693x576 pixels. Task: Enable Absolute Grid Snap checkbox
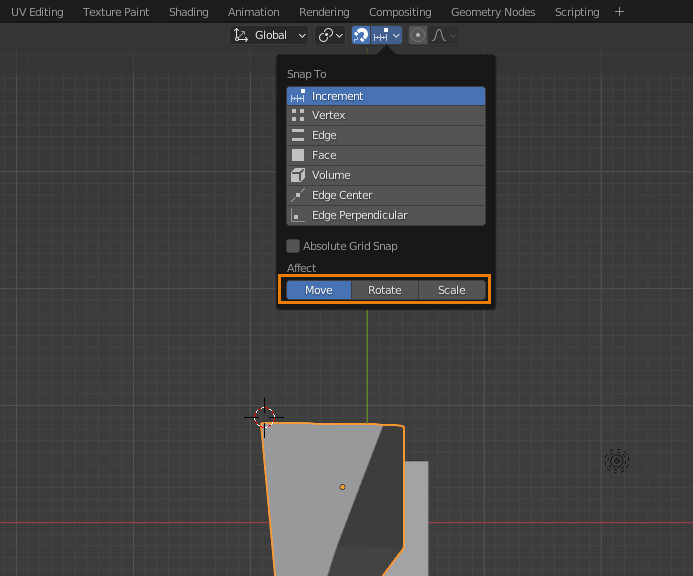tap(293, 246)
